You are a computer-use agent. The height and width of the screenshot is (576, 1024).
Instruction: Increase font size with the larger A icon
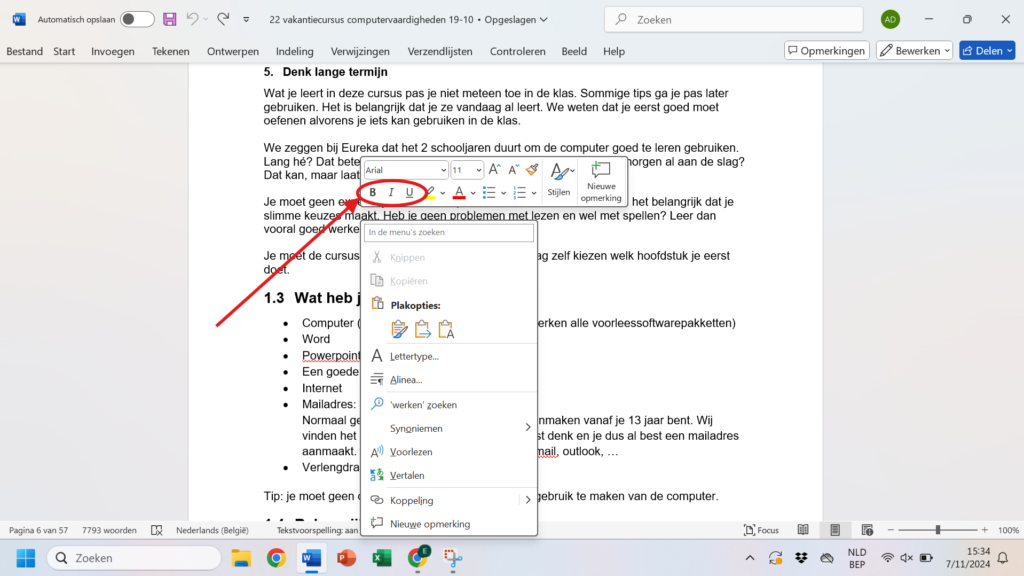pyautogui.click(x=495, y=170)
